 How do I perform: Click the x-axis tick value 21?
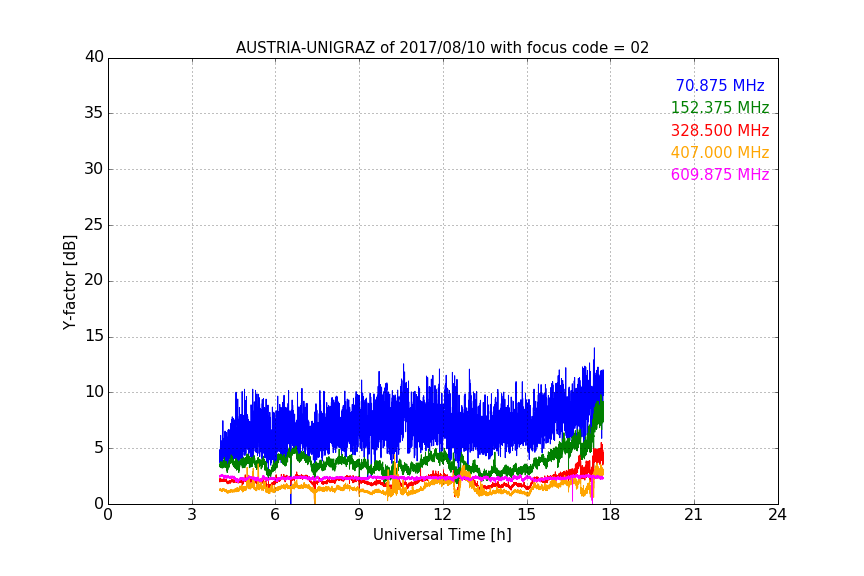coord(694,515)
